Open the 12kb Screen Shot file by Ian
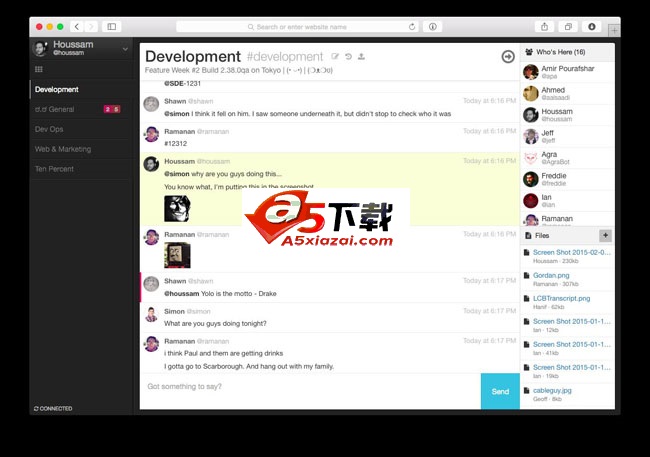 (x=572, y=321)
